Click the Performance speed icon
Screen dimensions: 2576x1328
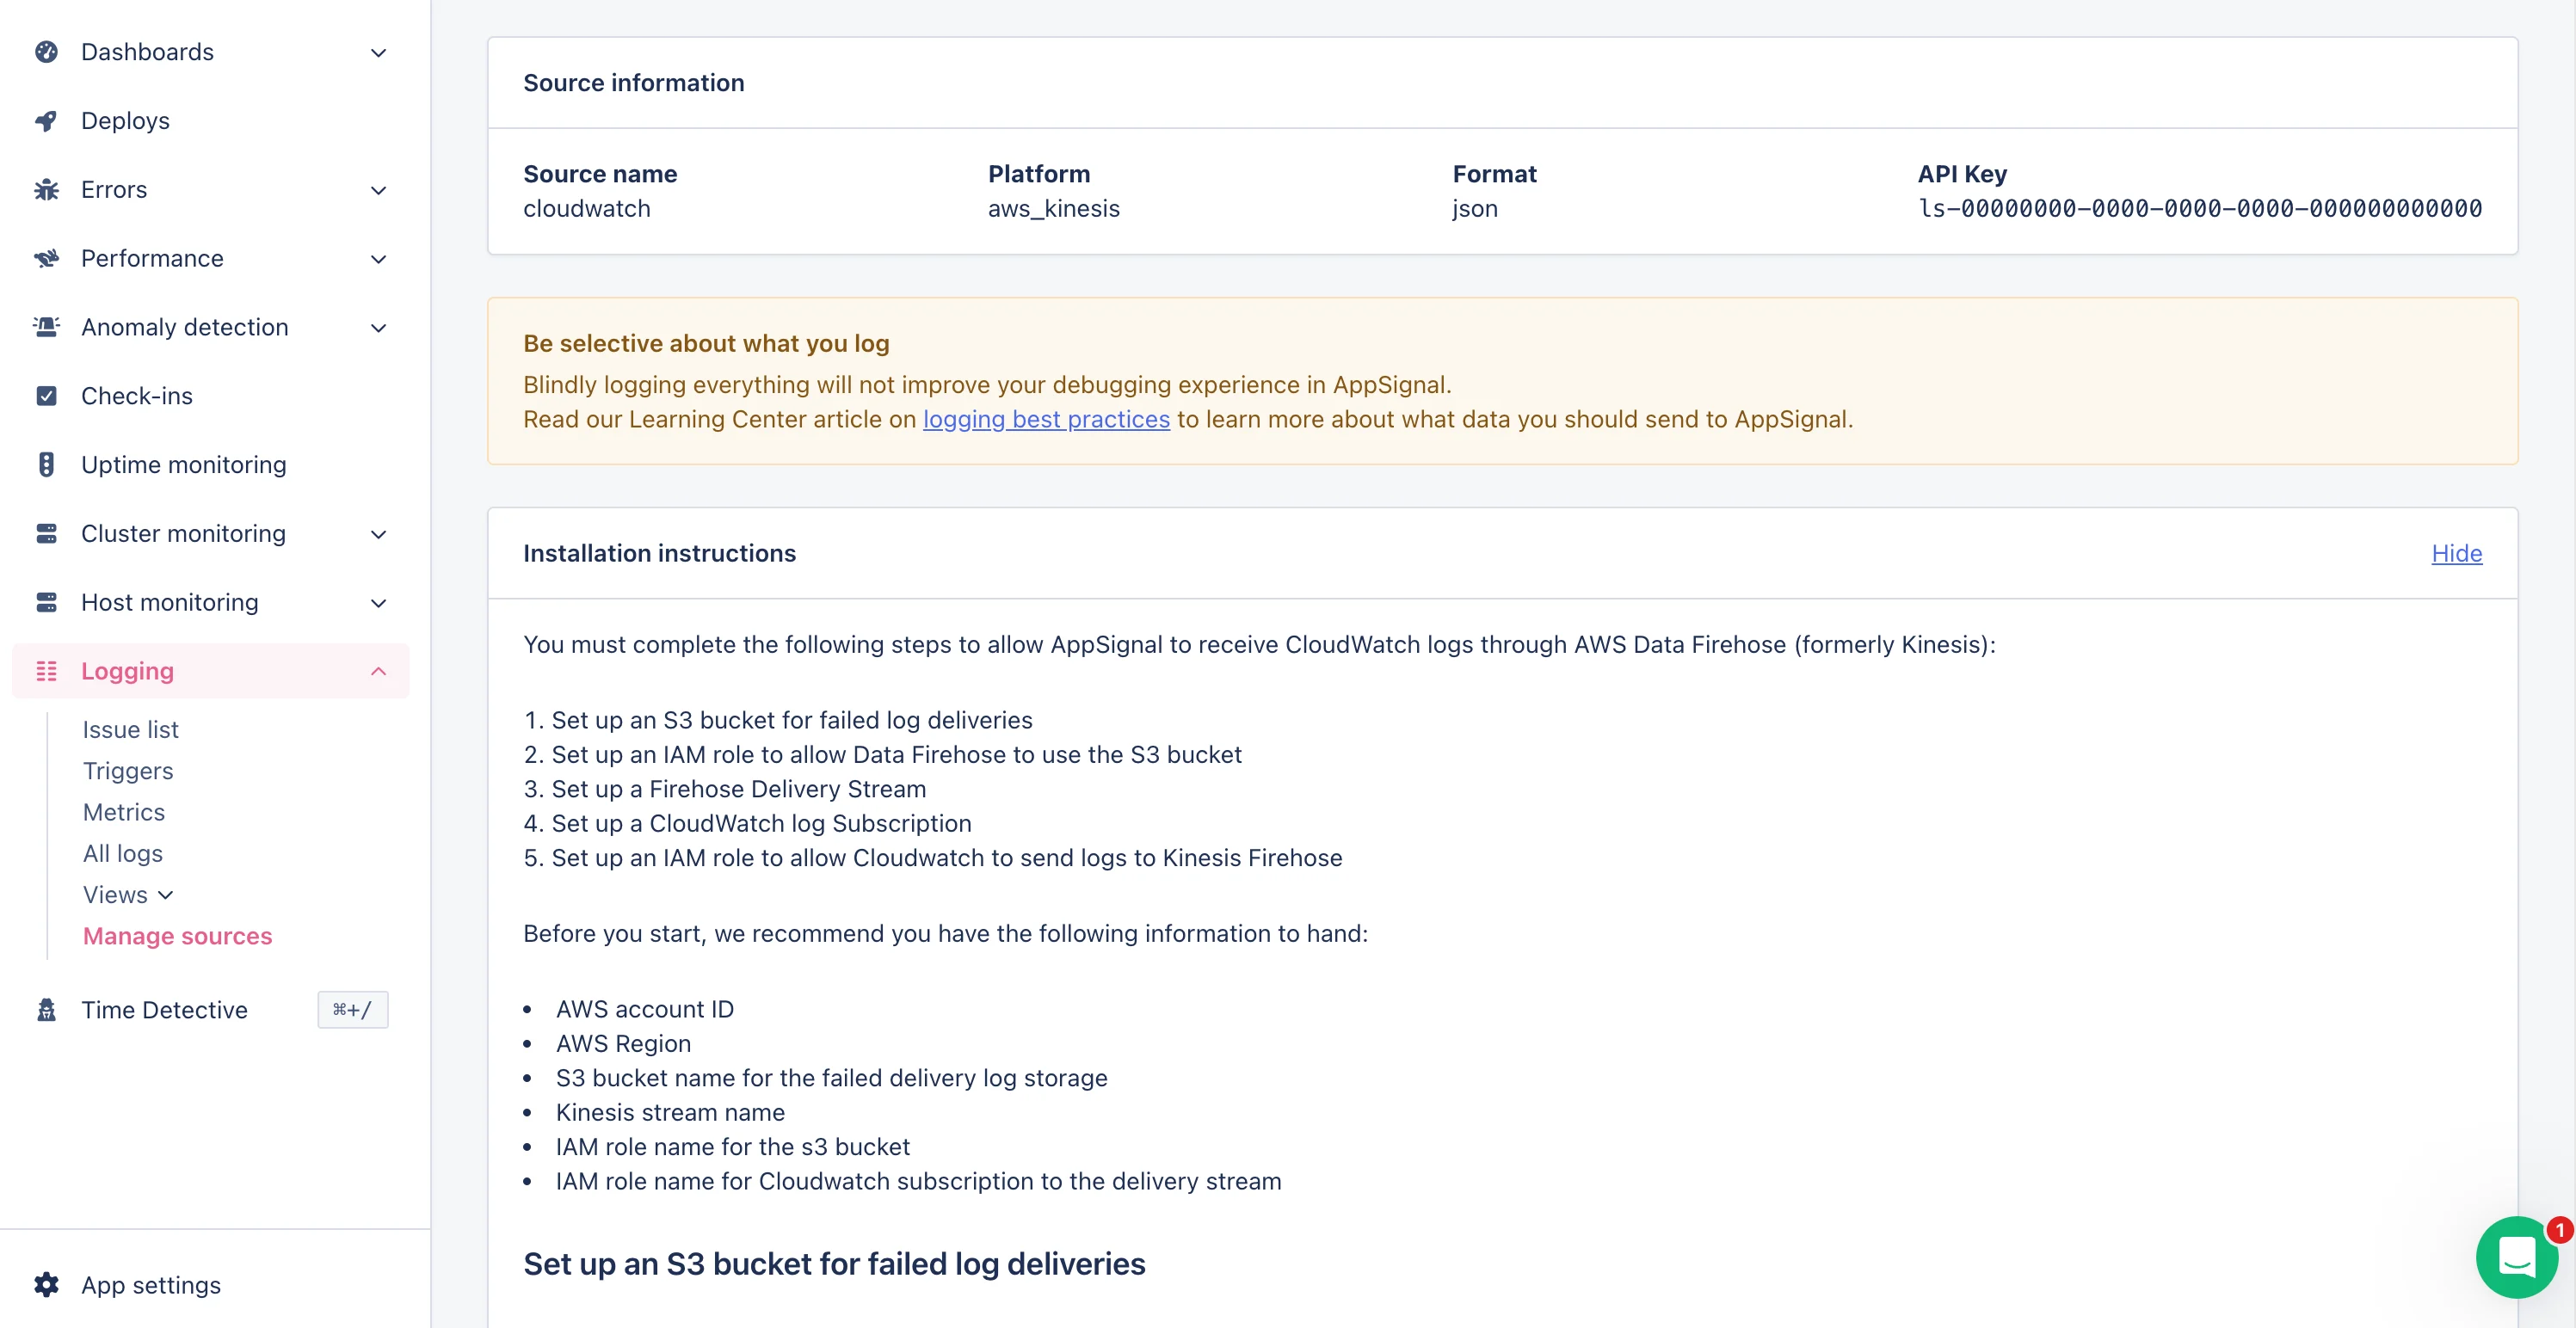tap(46, 259)
